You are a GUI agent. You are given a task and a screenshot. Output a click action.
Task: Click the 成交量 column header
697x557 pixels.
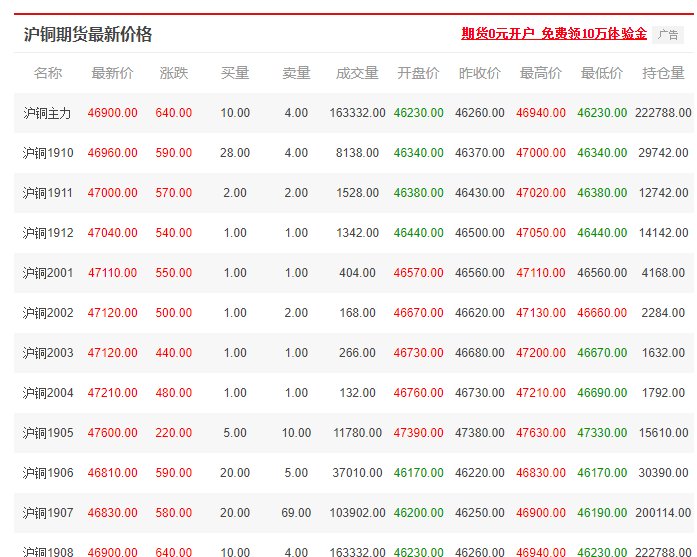[357, 73]
